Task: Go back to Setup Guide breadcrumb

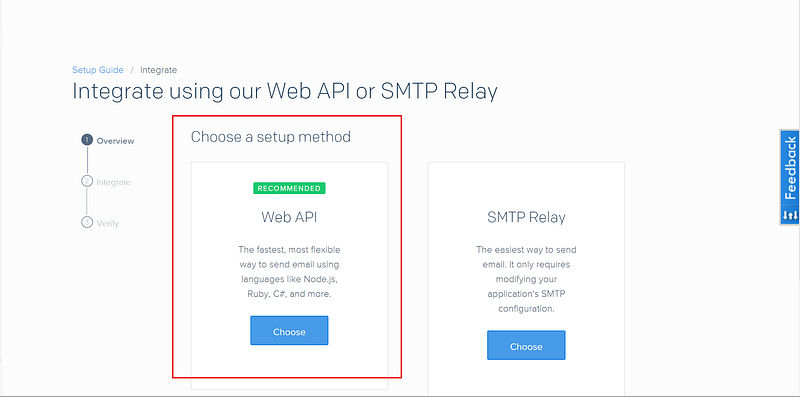Action: (x=97, y=70)
